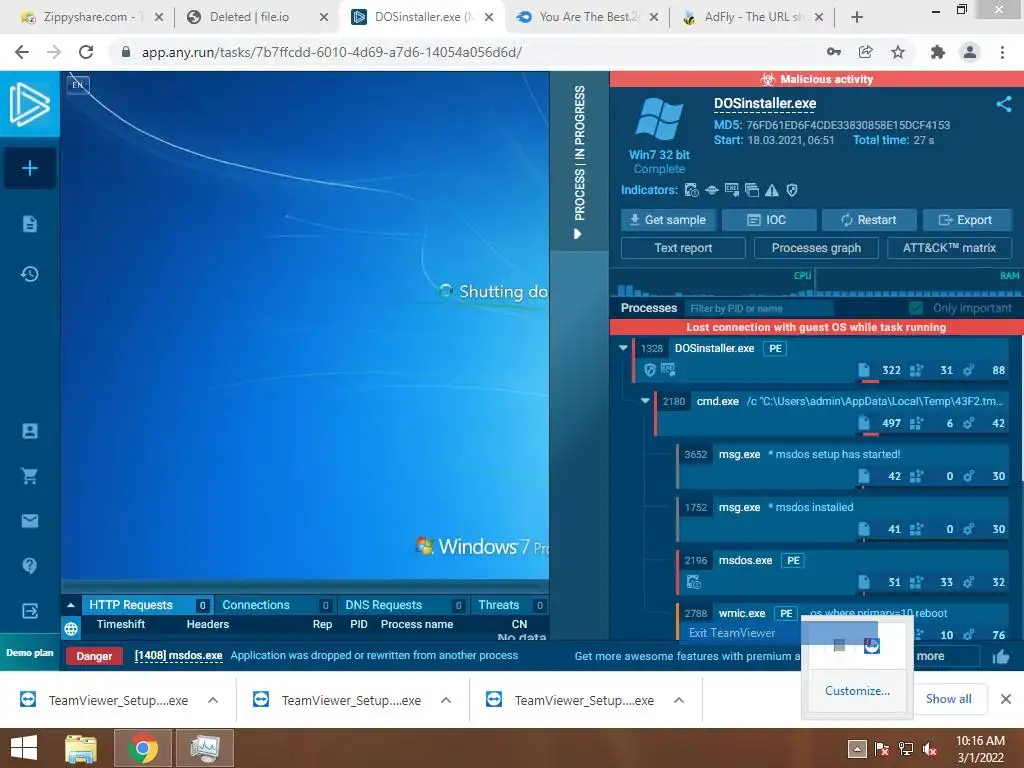Bookmark this page with the star icon
The image size is (1024, 768).
pyautogui.click(x=898, y=52)
